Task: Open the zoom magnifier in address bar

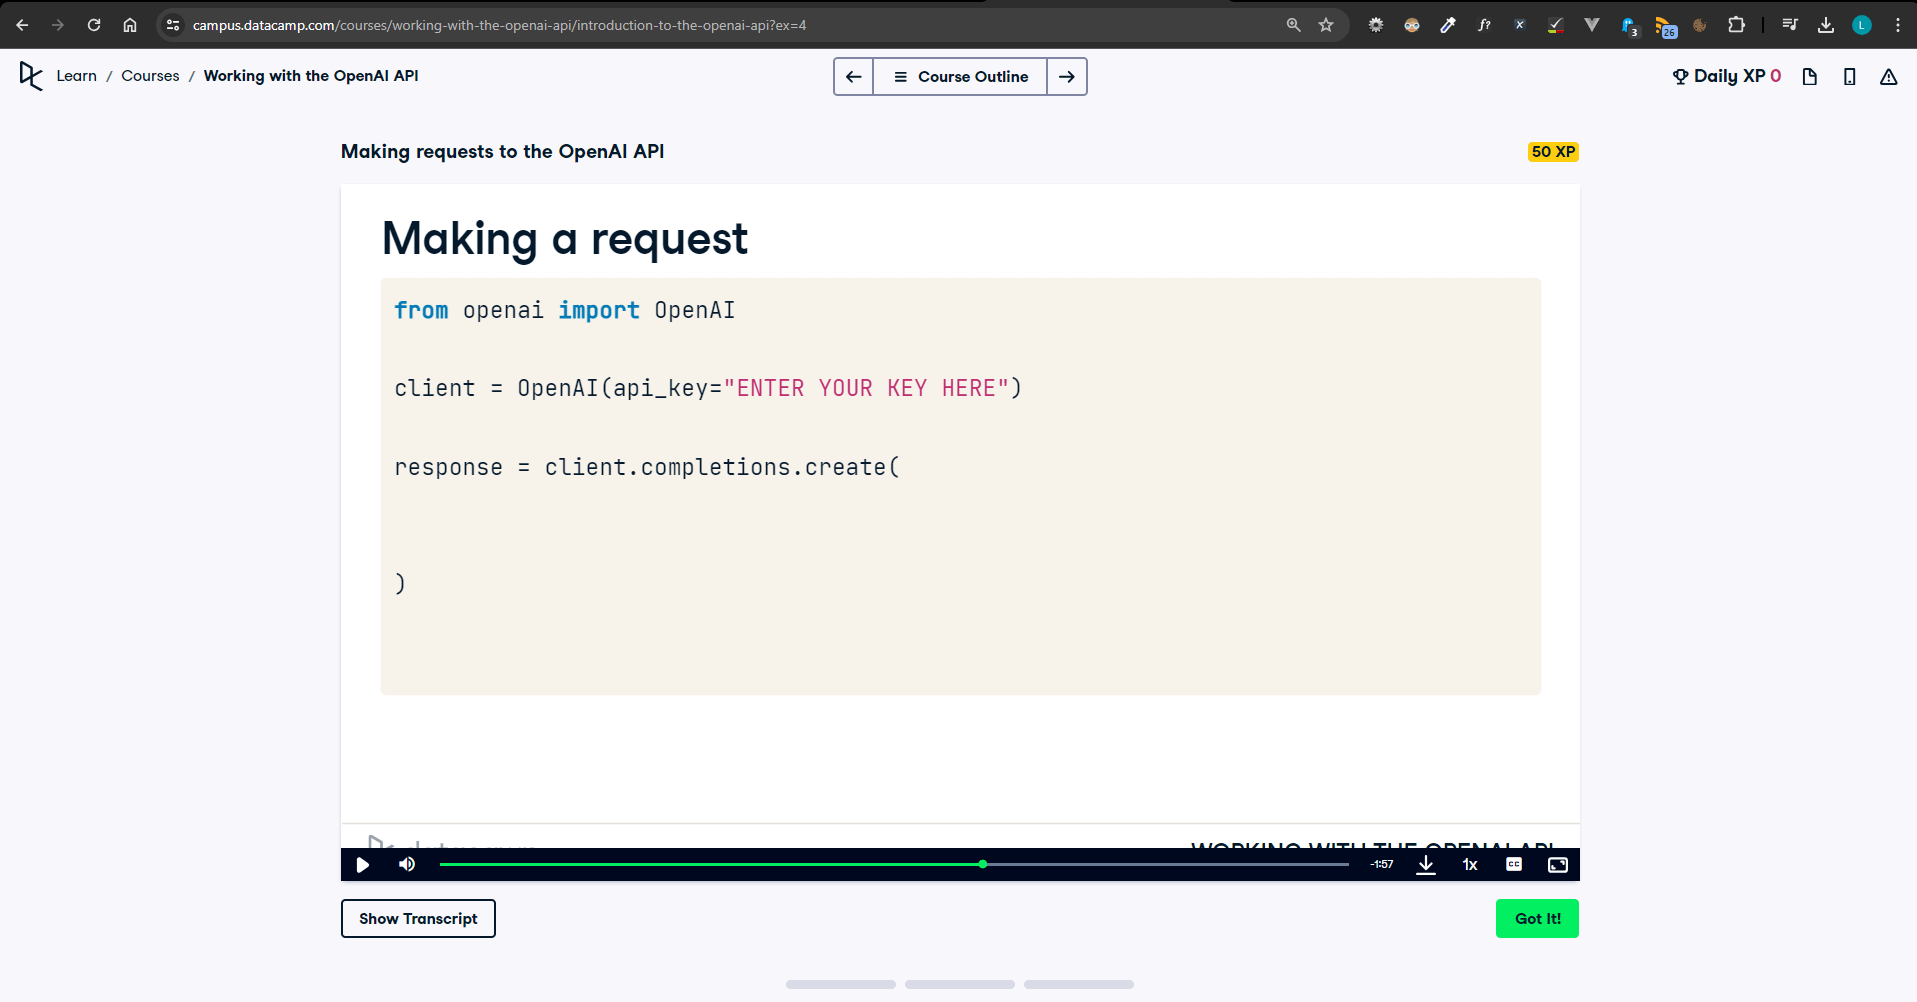Action: pyautogui.click(x=1293, y=25)
